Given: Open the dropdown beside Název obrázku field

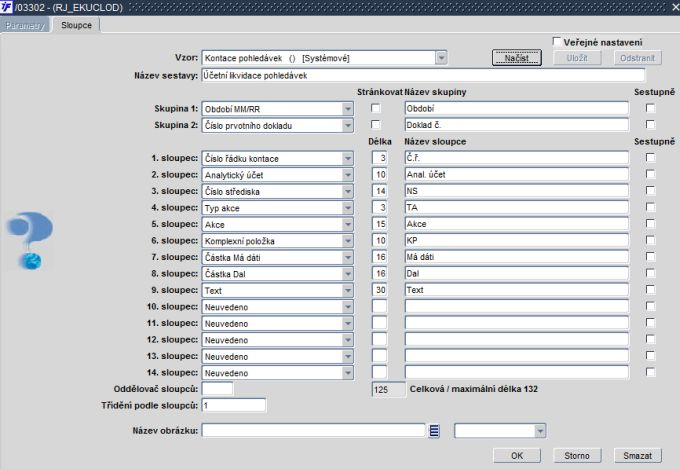Looking at the screenshot, I should 540,431.
